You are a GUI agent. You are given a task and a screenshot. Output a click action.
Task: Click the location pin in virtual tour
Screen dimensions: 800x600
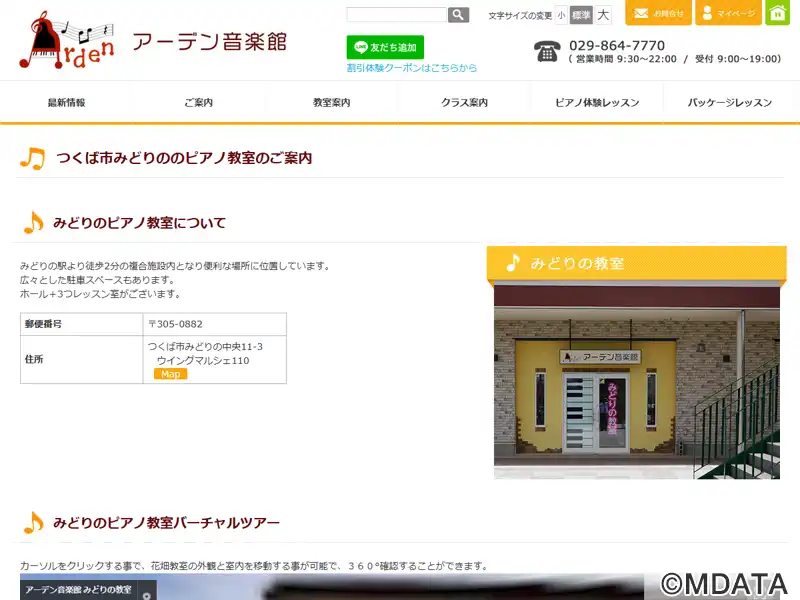click(x=147, y=595)
